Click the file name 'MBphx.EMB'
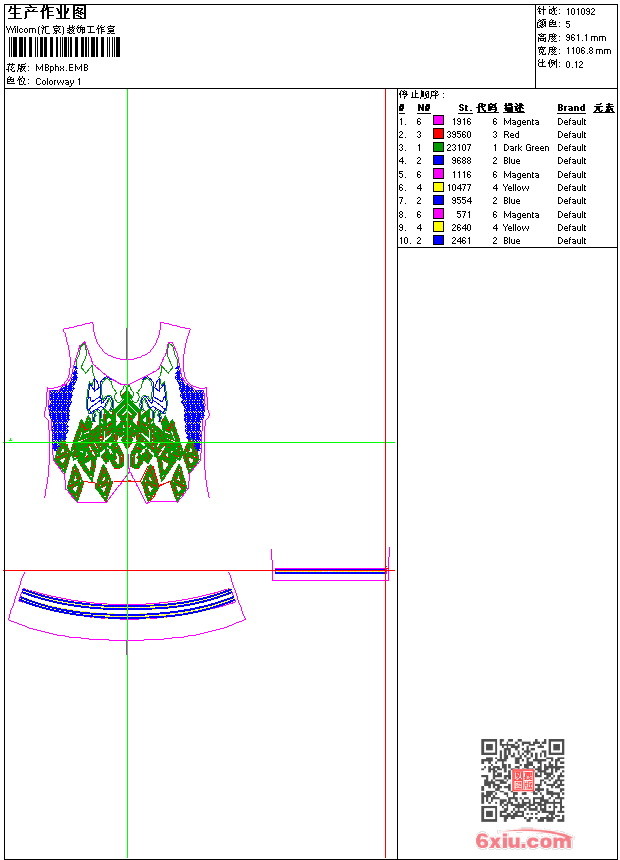This screenshot has height=860, width=620. [62, 68]
